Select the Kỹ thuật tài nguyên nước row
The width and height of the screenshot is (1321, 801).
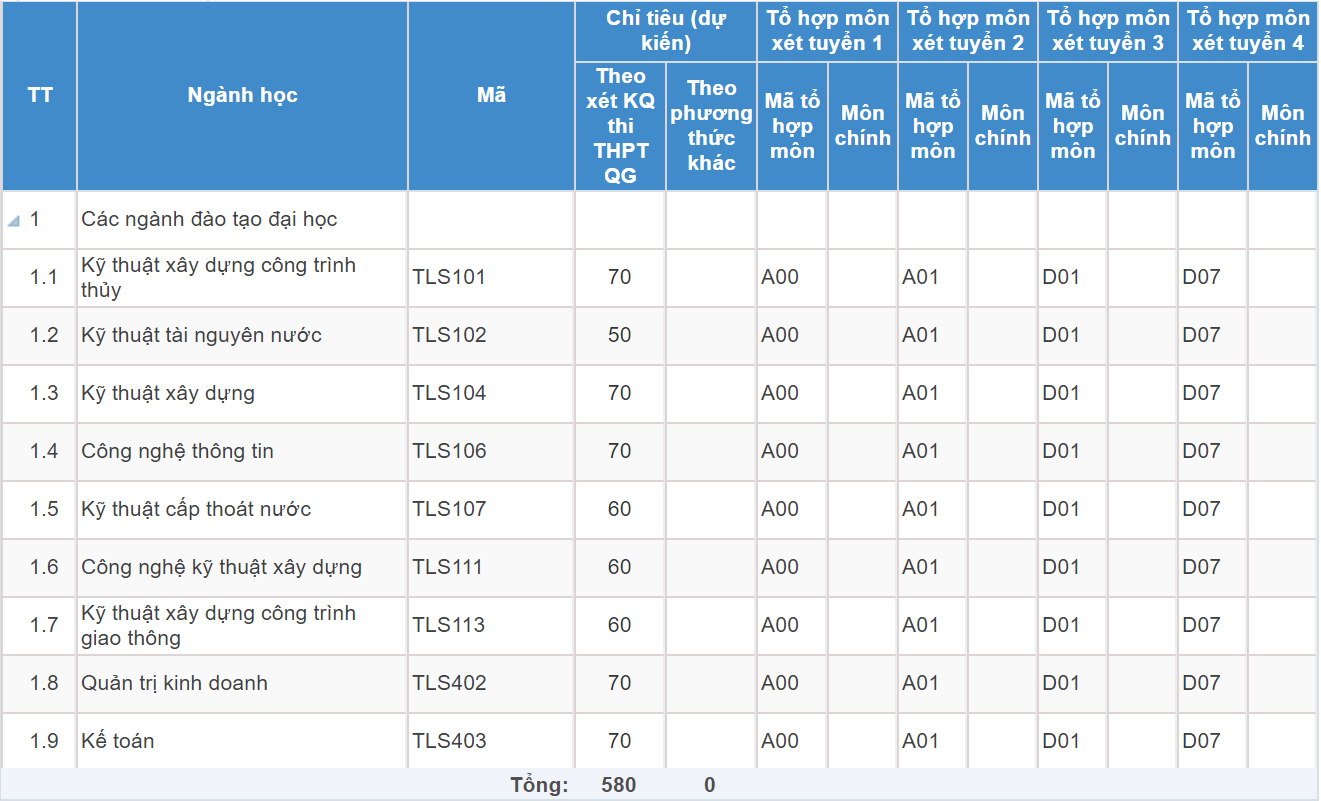[x=201, y=335]
